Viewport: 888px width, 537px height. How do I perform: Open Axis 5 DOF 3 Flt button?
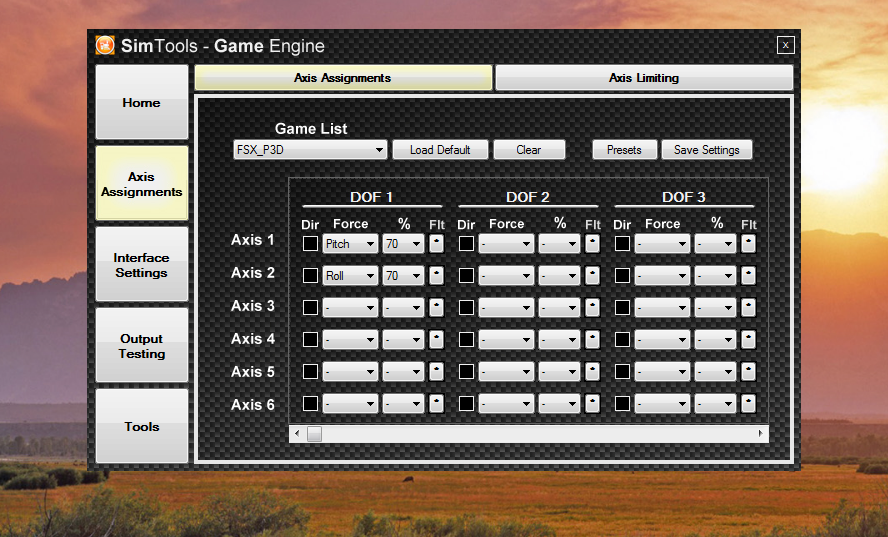click(x=748, y=372)
